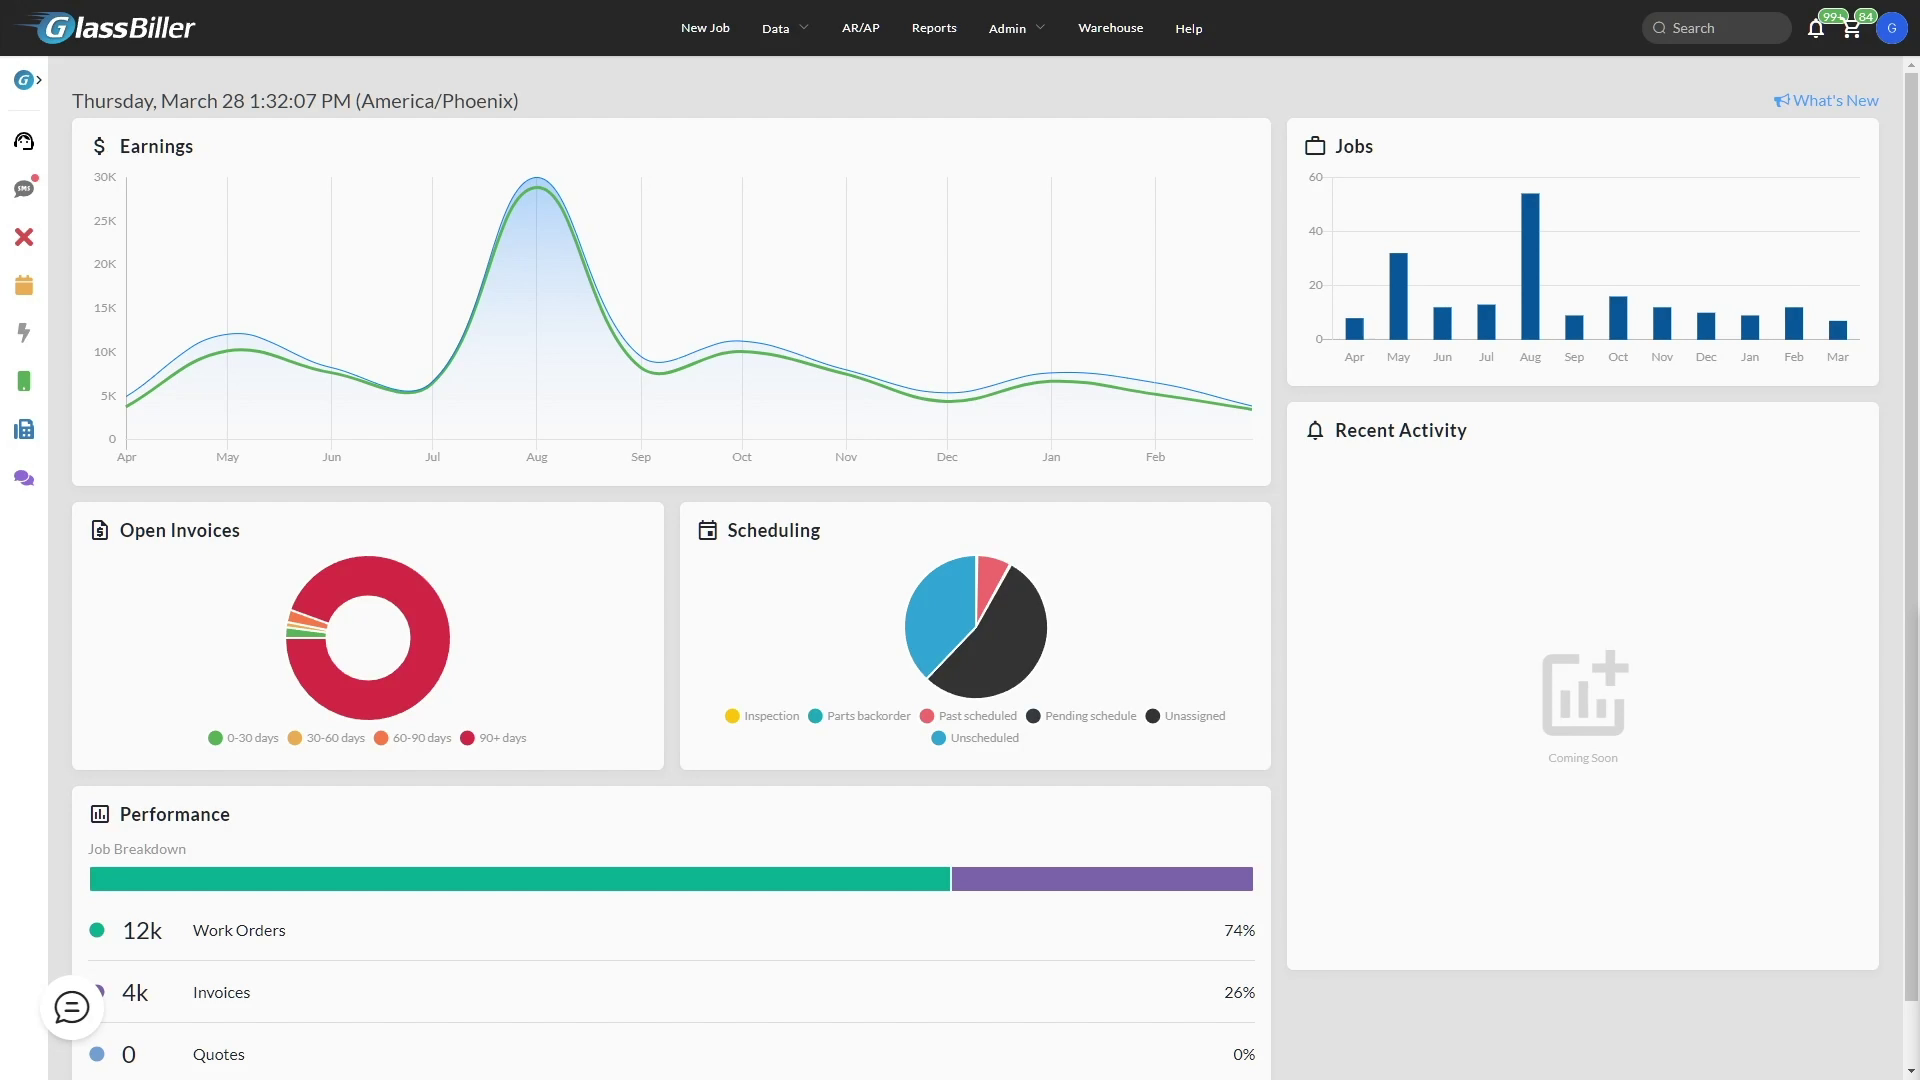Expand the Data dropdown menu
The width and height of the screenshot is (1920, 1080).
tap(785, 28)
